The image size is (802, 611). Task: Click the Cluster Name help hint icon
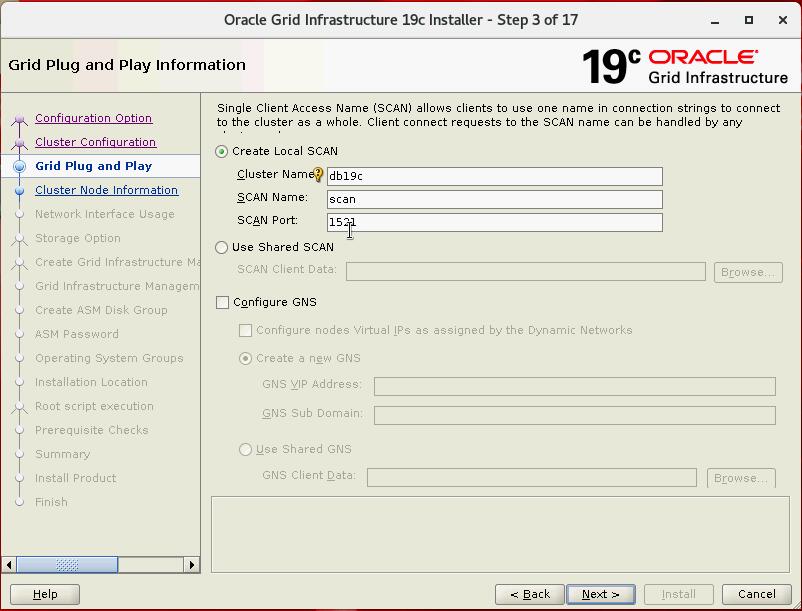[319, 175]
